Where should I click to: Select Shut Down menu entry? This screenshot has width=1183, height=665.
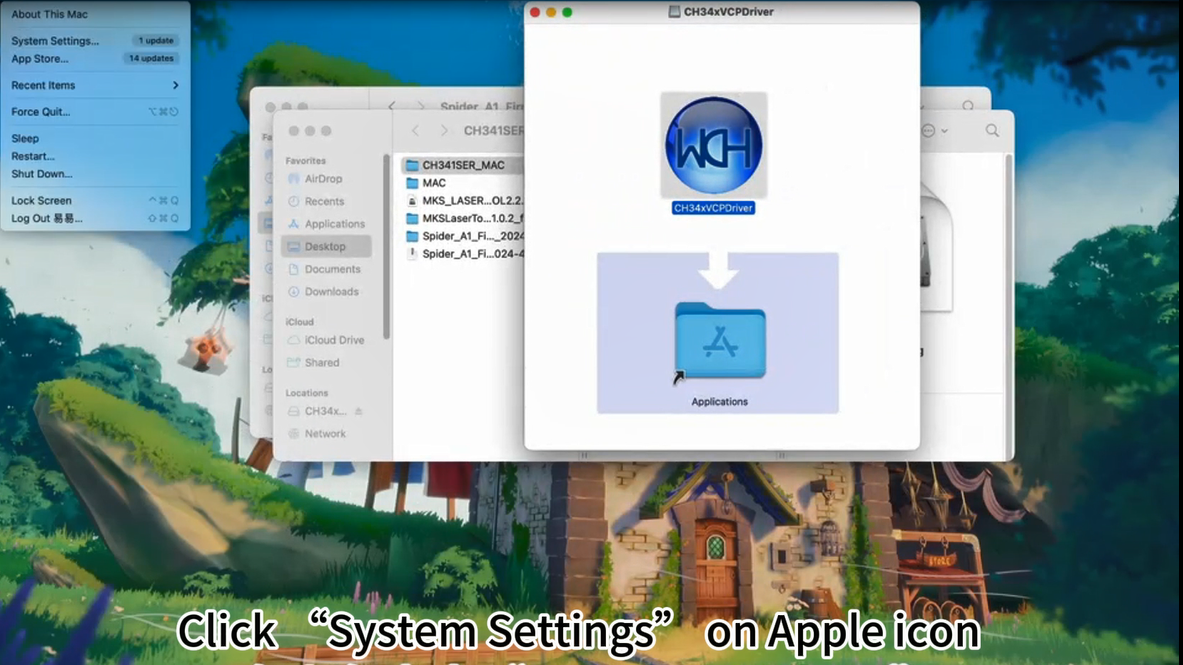41,174
